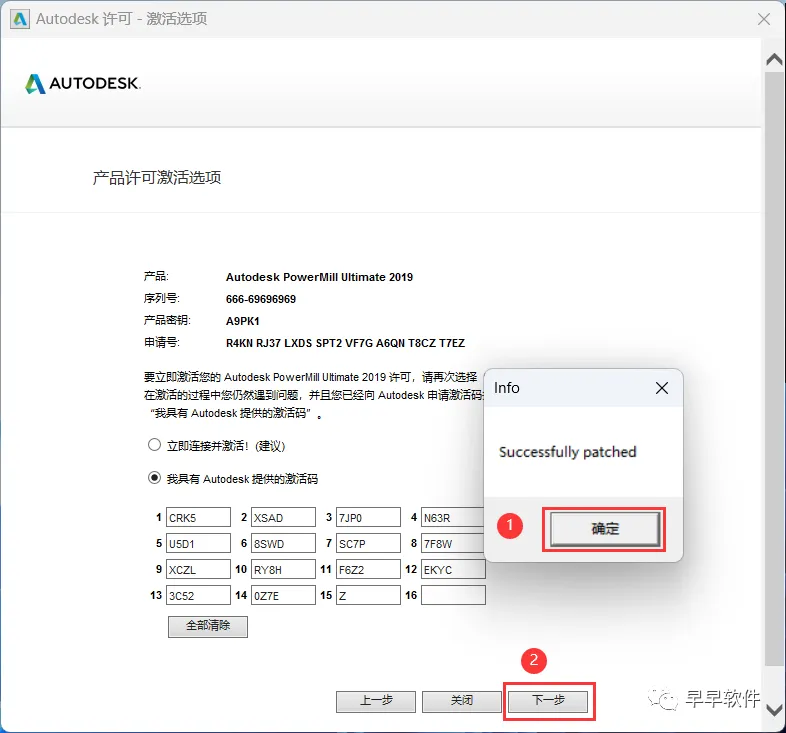
Task: Click activation field 15 containing Z
Action: click(368, 596)
